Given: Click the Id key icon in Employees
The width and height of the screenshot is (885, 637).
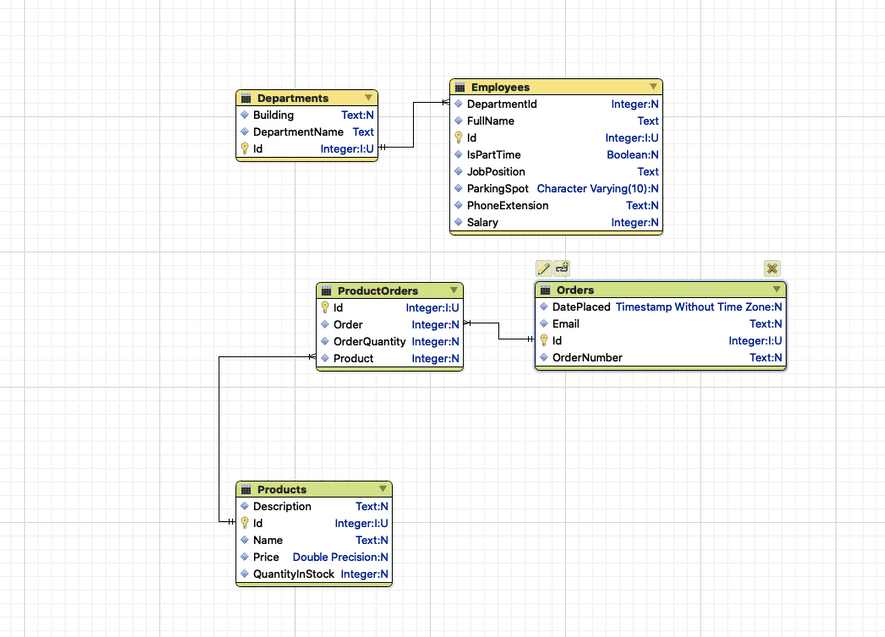Looking at the screenshot, I should pos(458,138).
